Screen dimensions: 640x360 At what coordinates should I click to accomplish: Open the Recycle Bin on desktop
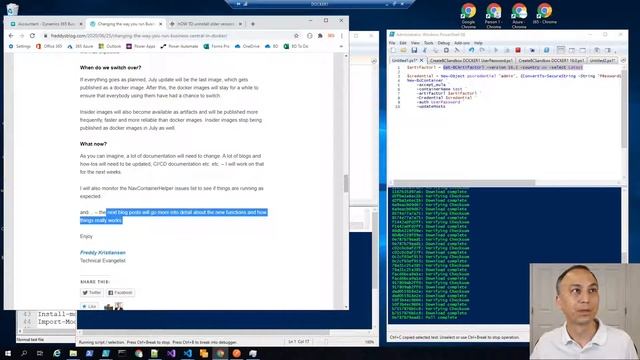point(12,9)
